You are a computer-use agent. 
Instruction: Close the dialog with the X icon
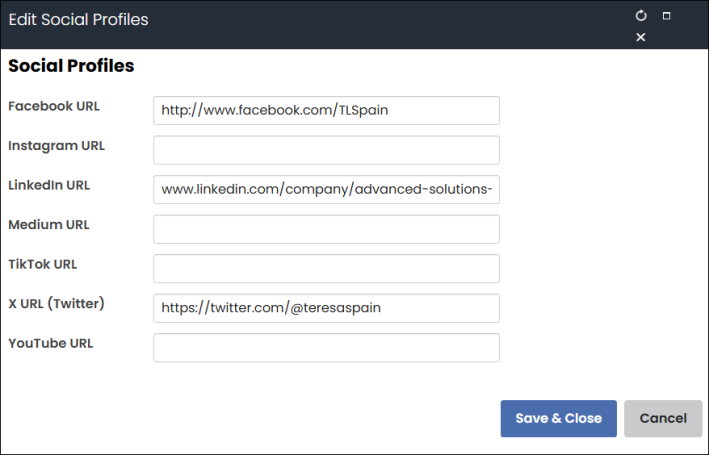641,37
